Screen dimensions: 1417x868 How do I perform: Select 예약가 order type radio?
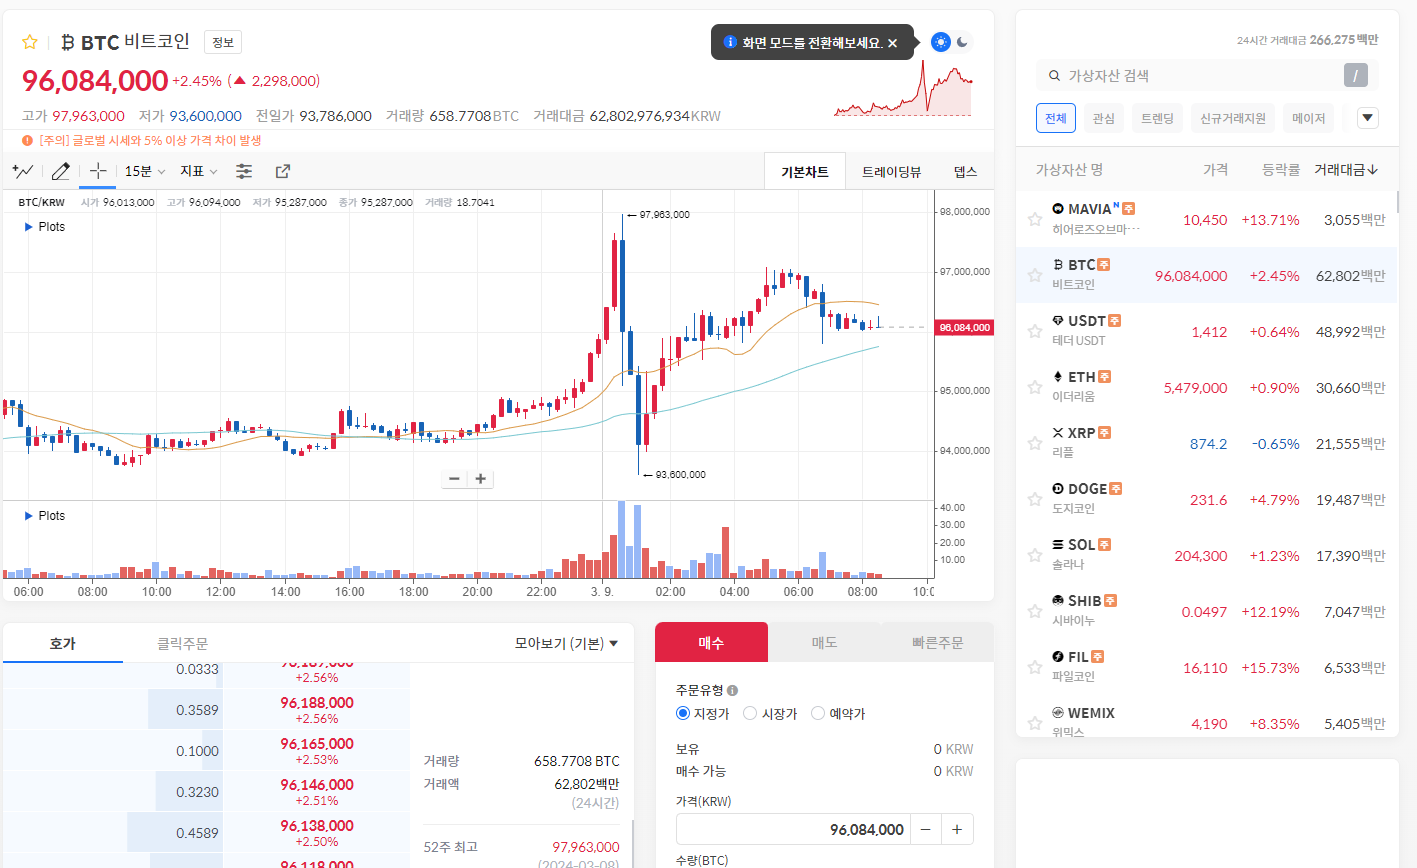818,713
